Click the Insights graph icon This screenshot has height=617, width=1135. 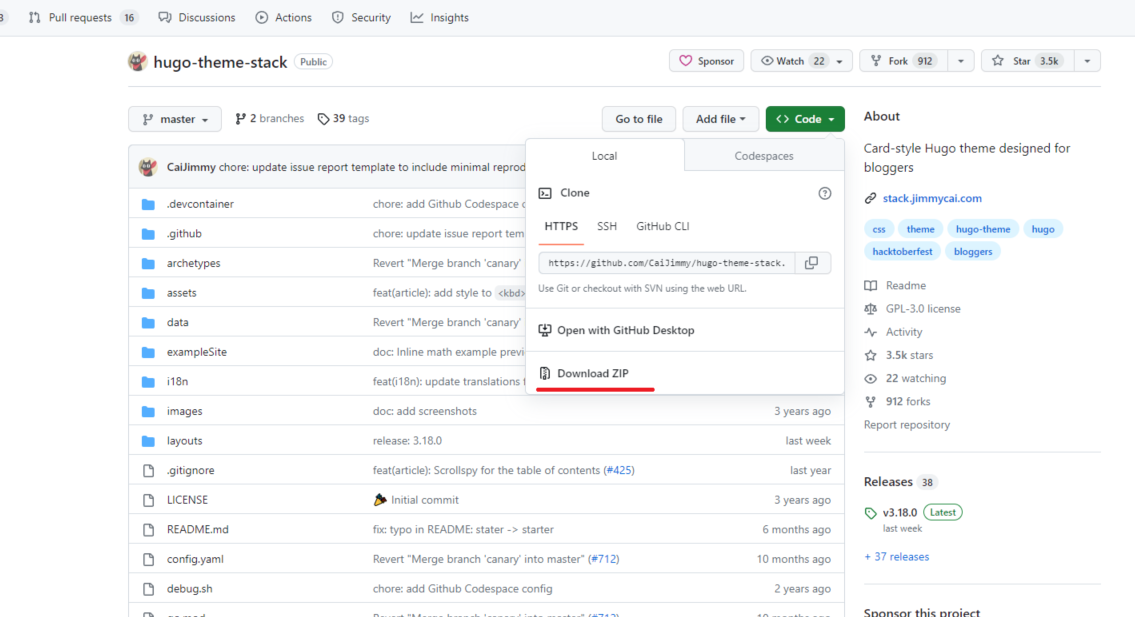point(417,17)
